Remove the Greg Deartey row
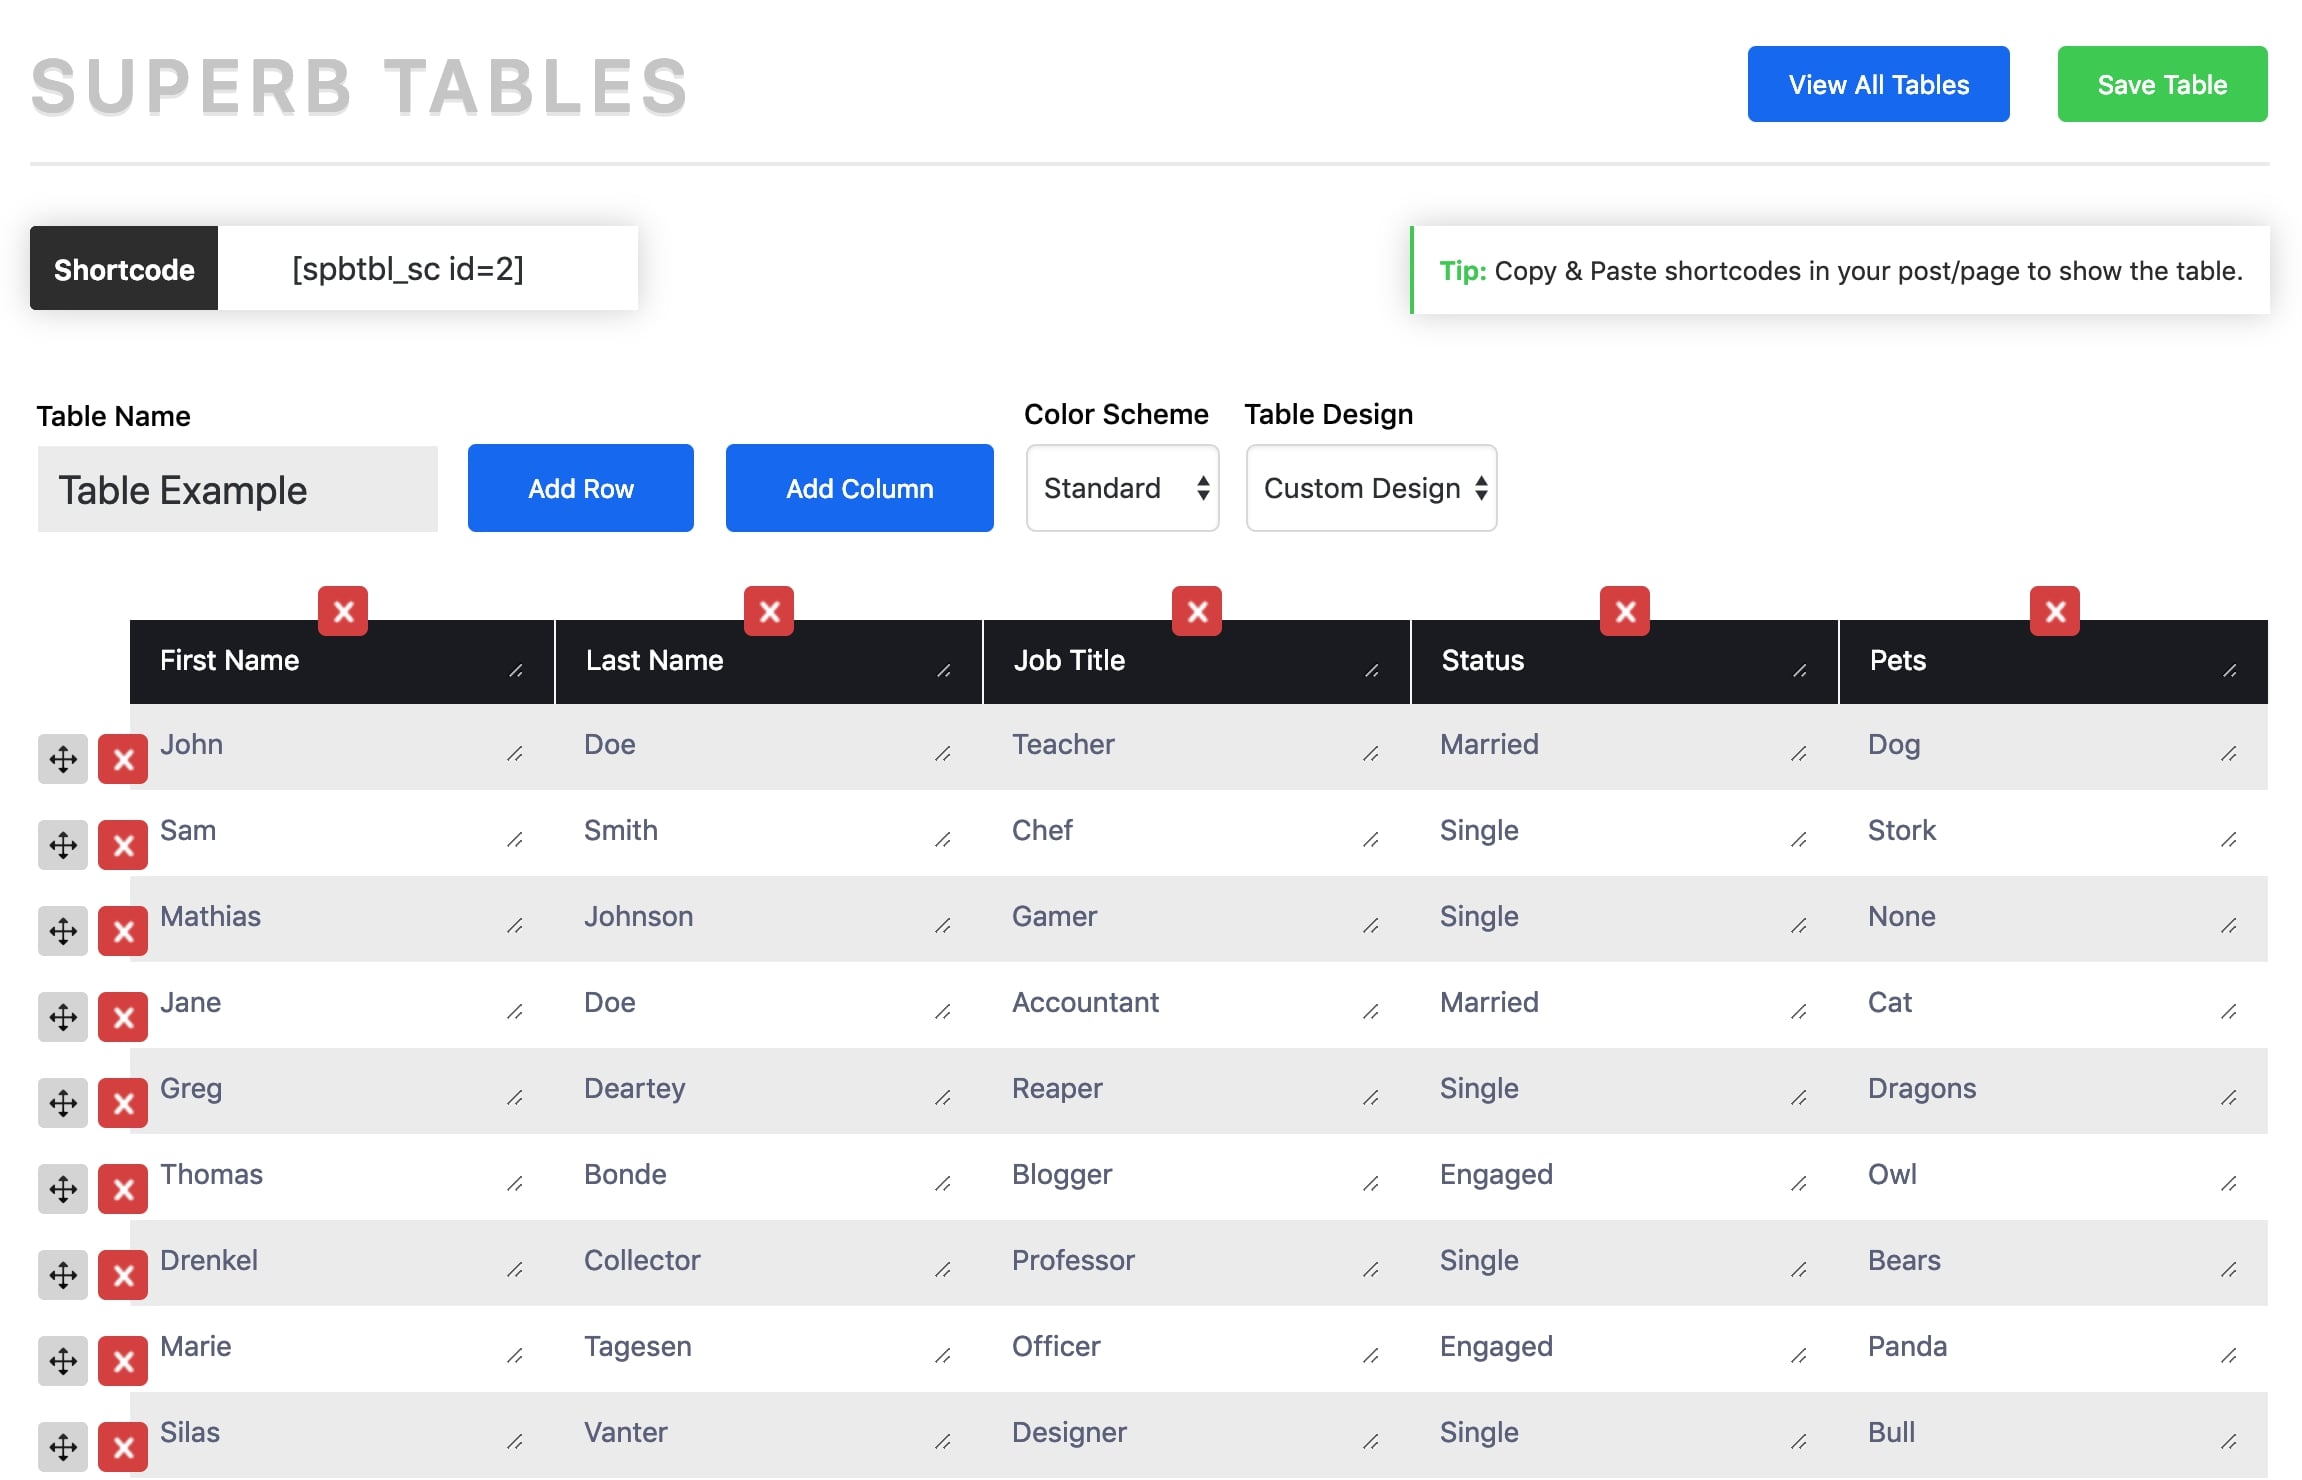Viewport: 2302px width, 1480px height. click(122, 1103)
